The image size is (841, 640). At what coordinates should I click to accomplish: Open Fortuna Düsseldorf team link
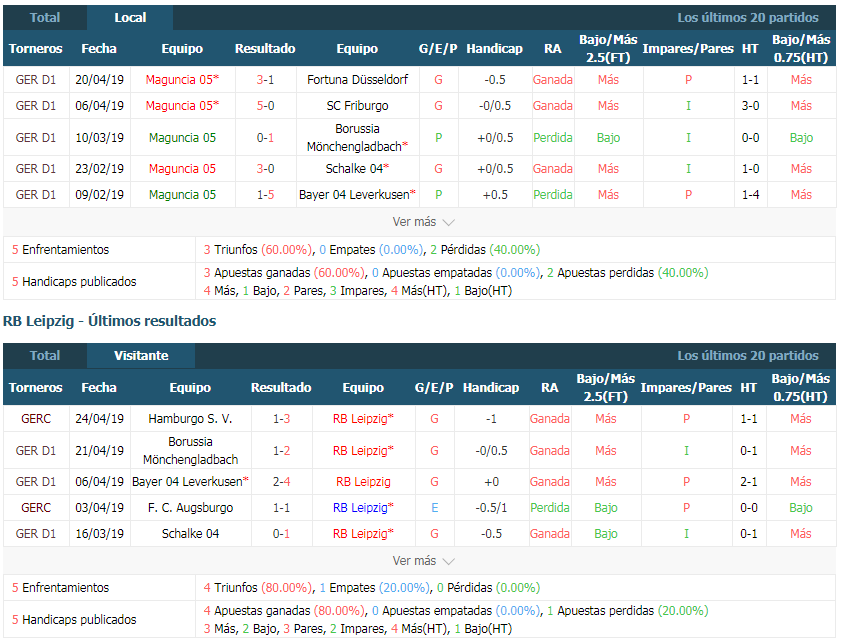(357, 80)
